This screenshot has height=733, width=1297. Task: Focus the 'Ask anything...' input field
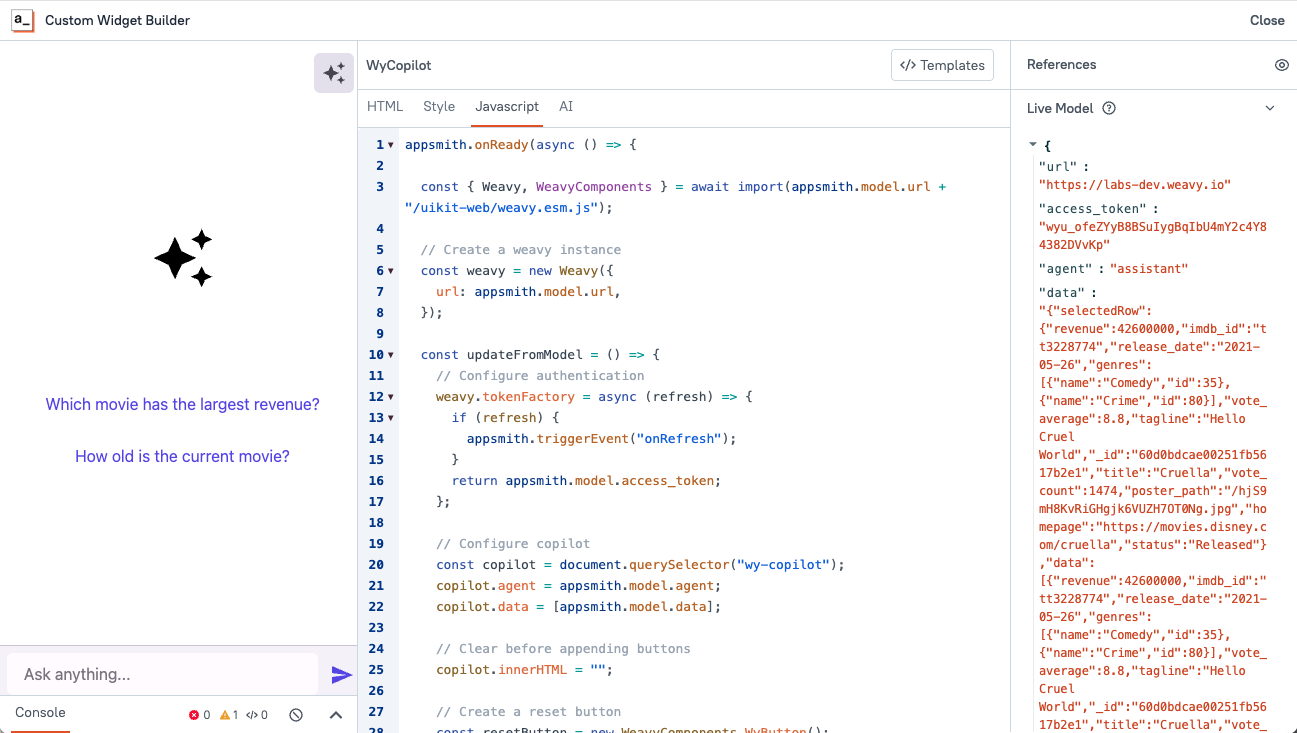coord(163,674)
